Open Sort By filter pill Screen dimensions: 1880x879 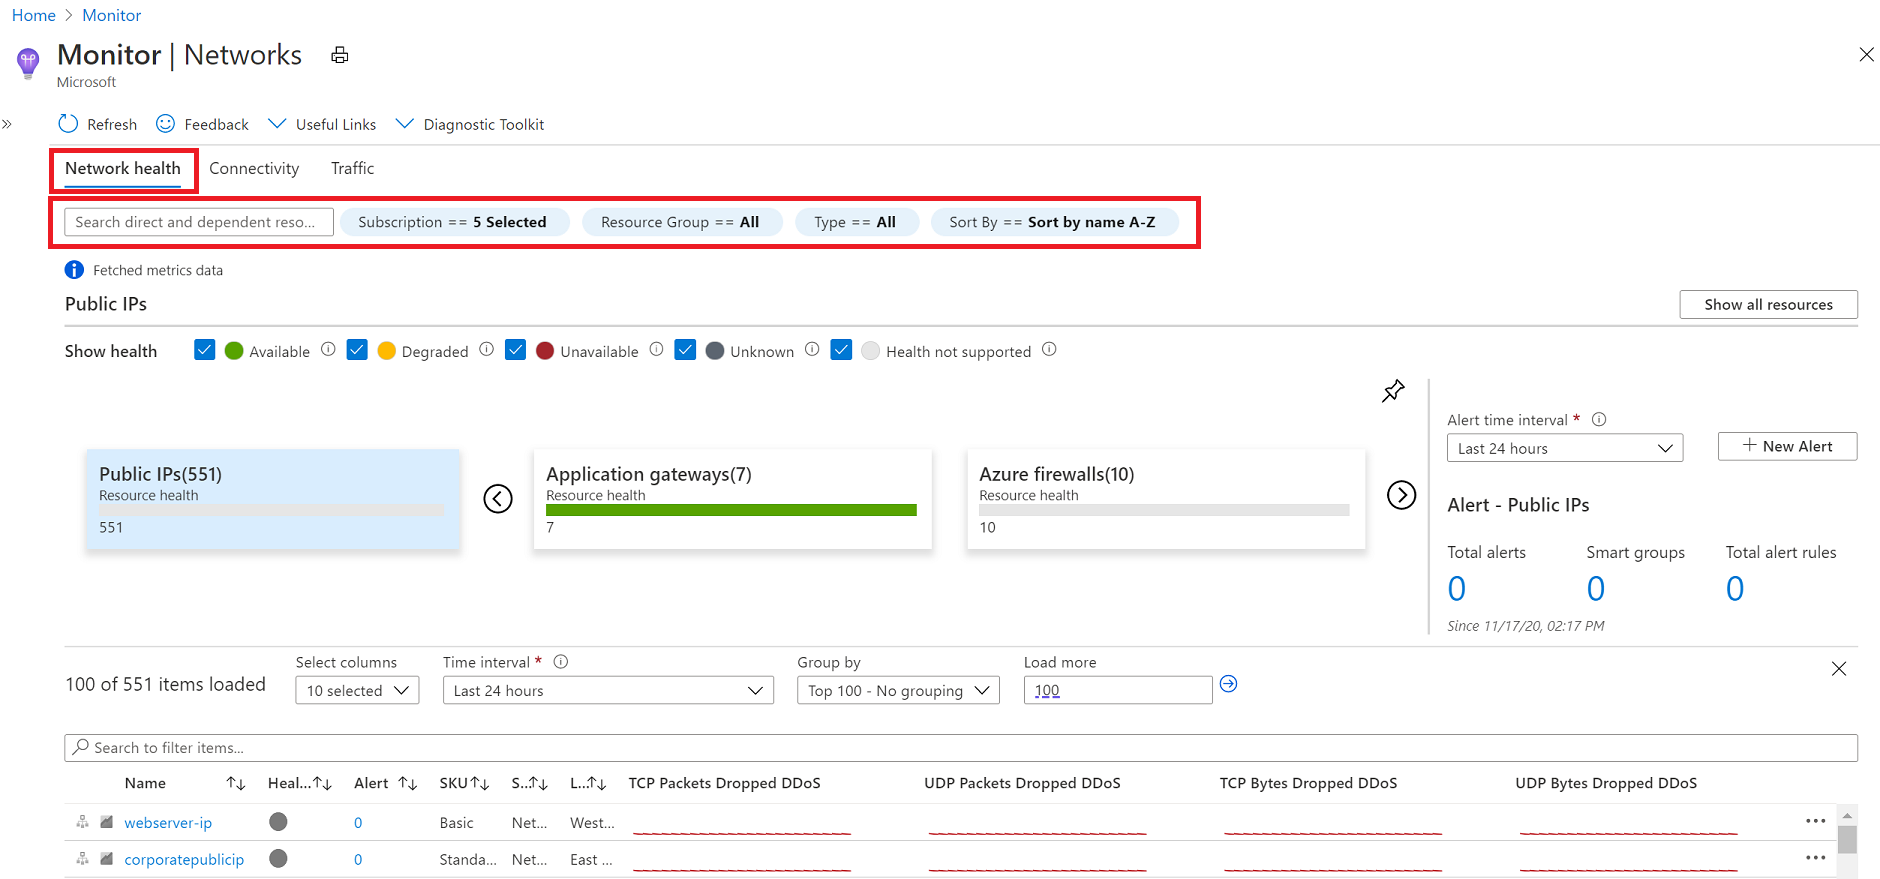pos(1053,222)
